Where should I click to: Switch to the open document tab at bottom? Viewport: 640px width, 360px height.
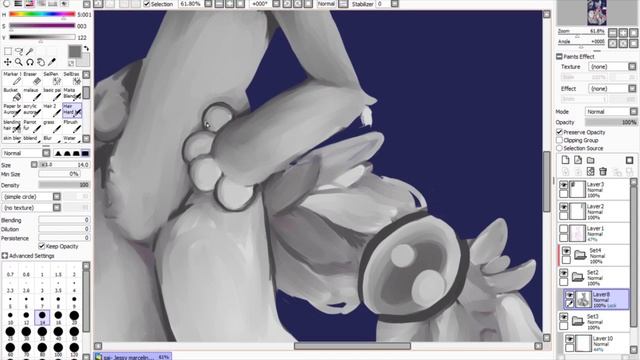(133, 357)
